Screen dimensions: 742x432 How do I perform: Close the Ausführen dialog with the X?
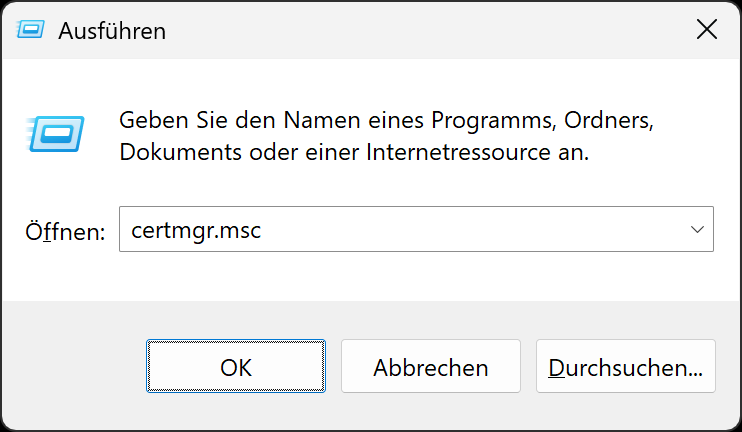pyautogui.click(x=707, y=30)
